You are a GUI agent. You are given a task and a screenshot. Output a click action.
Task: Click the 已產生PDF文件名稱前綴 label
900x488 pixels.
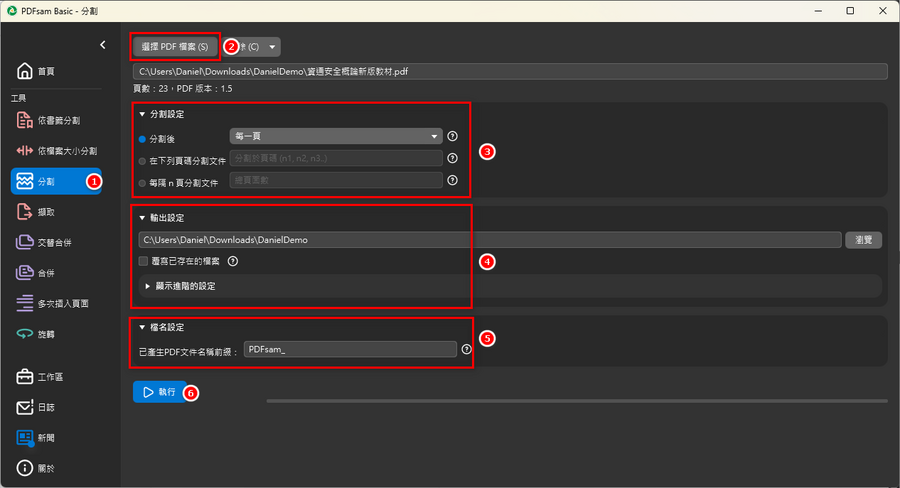click(x=188, y=352)
